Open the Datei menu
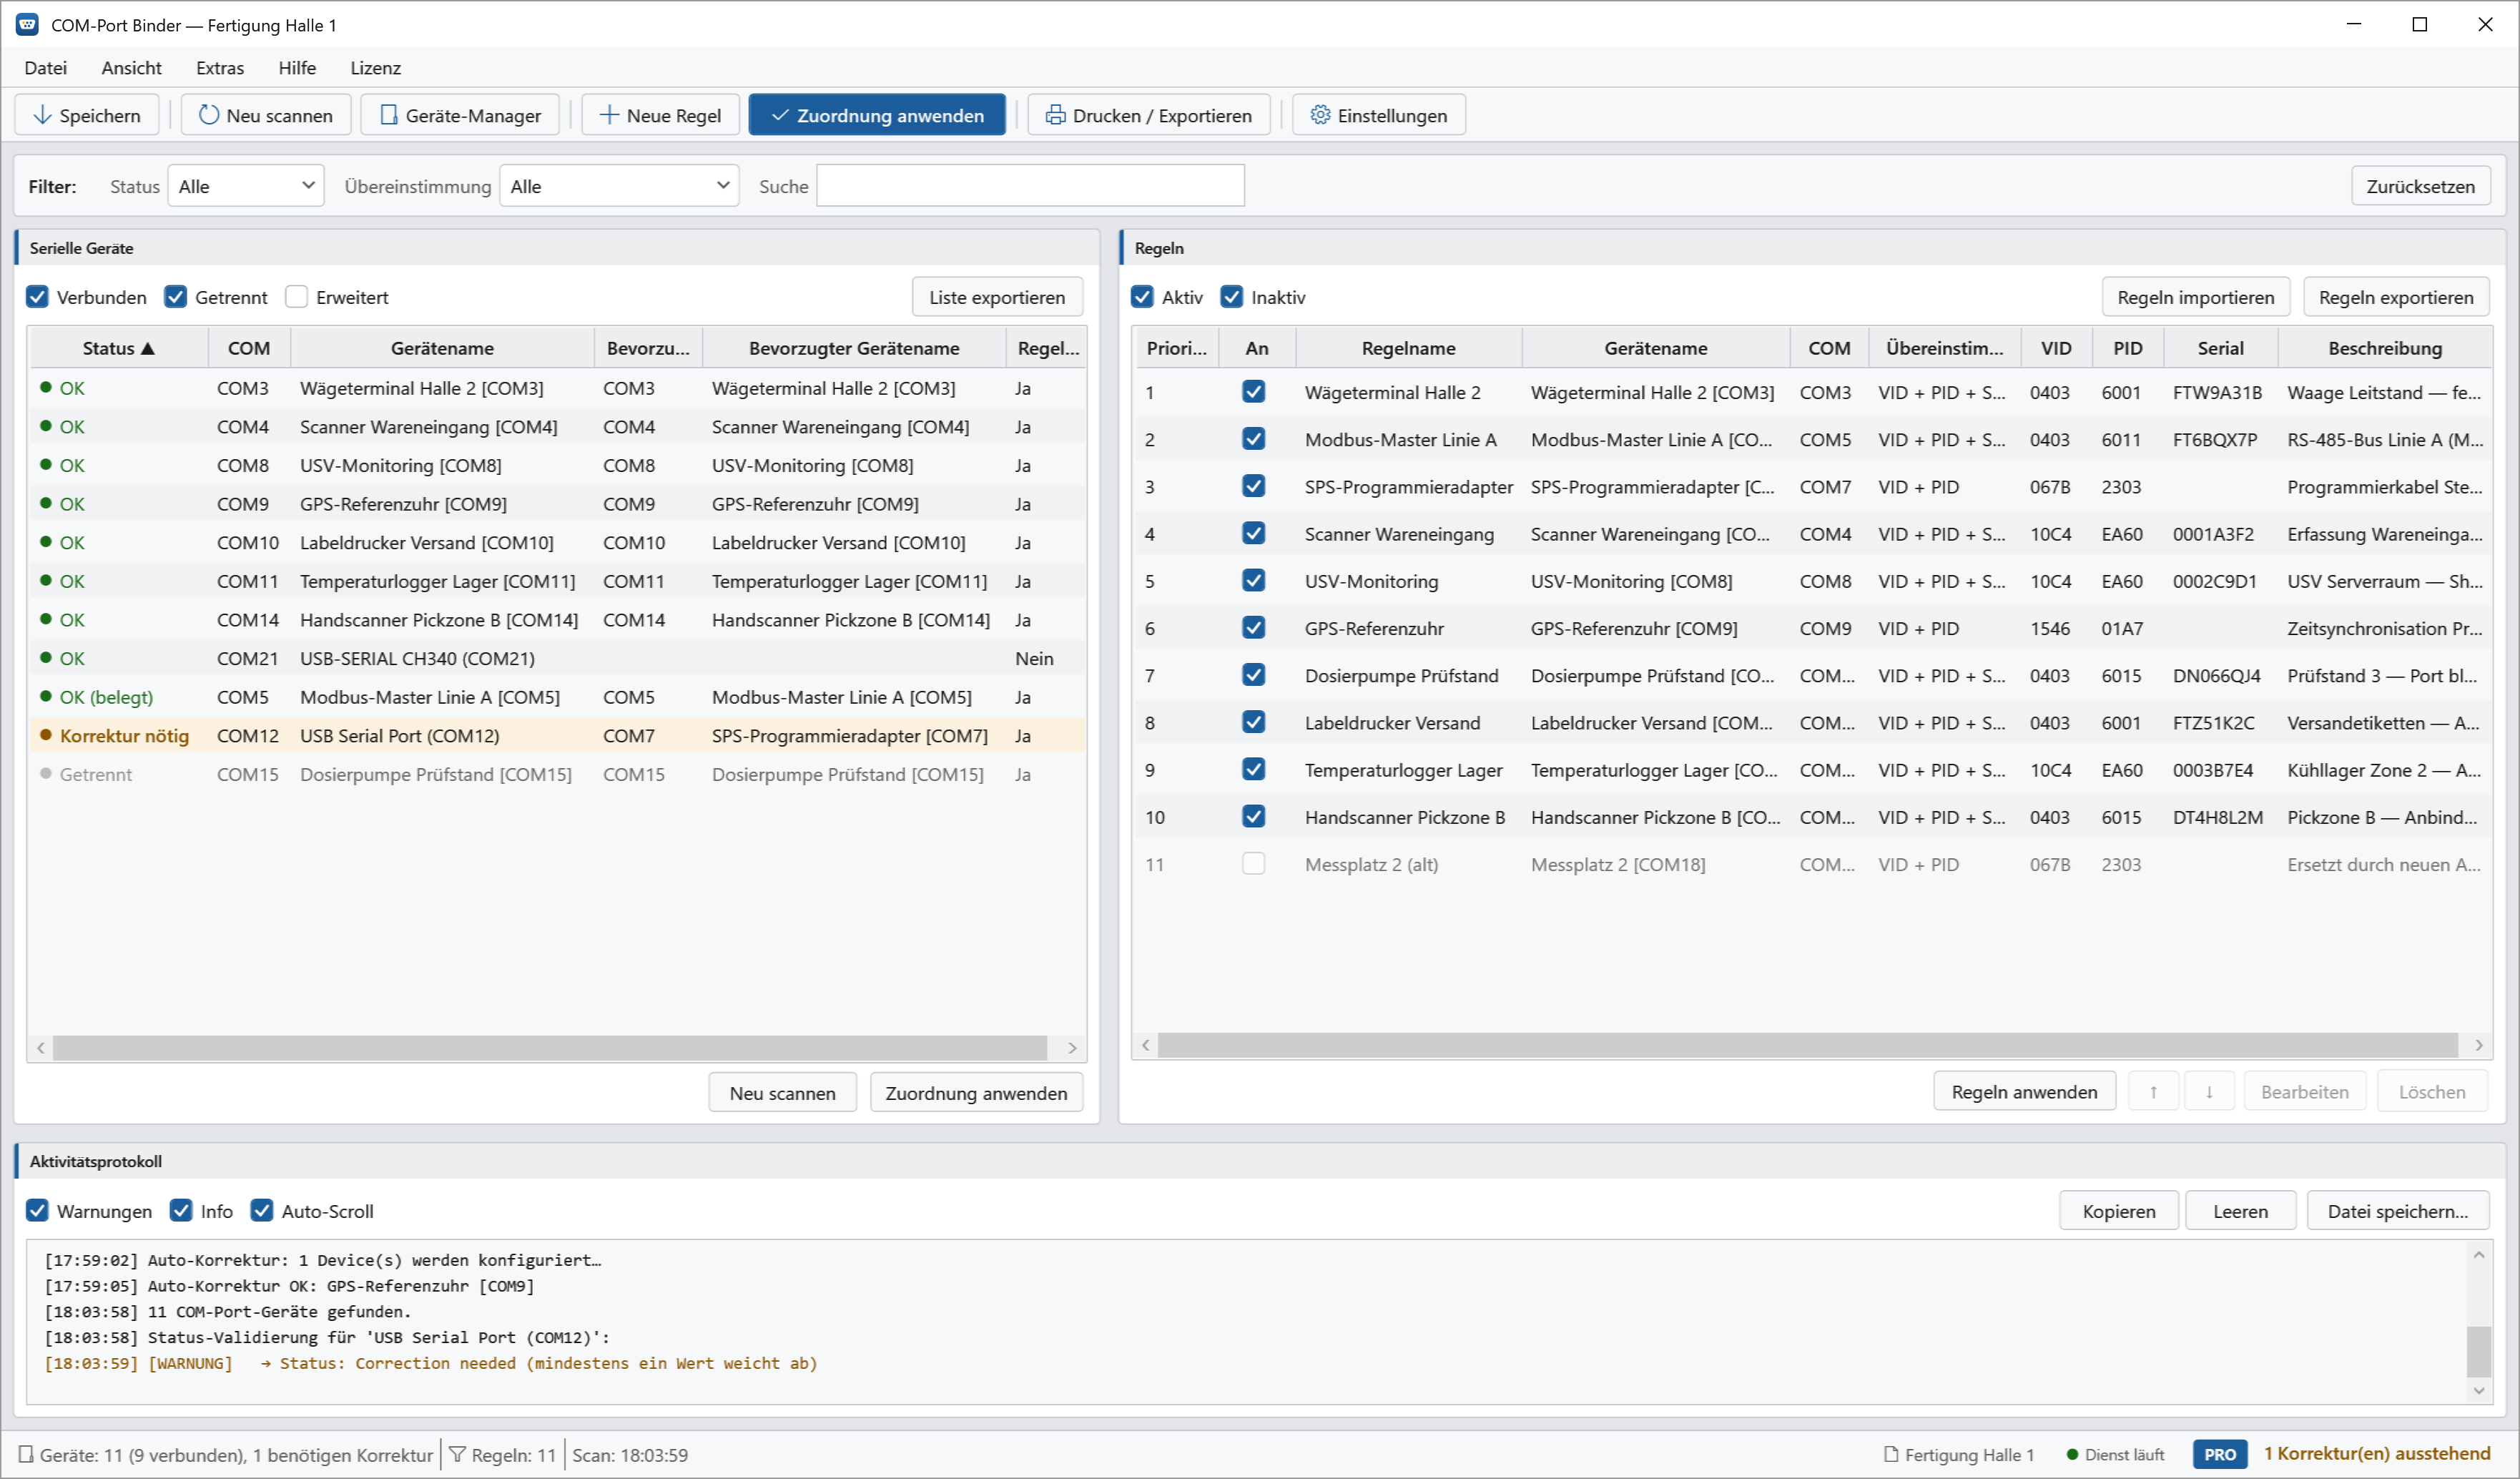 pyautogui.click(x=46, y=68)
